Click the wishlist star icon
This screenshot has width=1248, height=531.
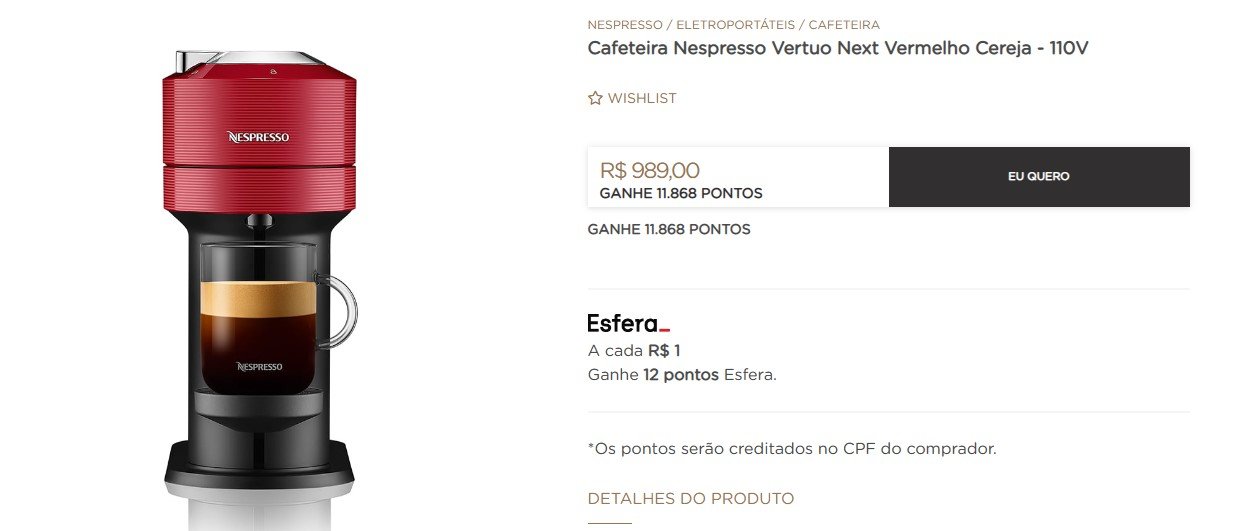[x=595, y=98]
